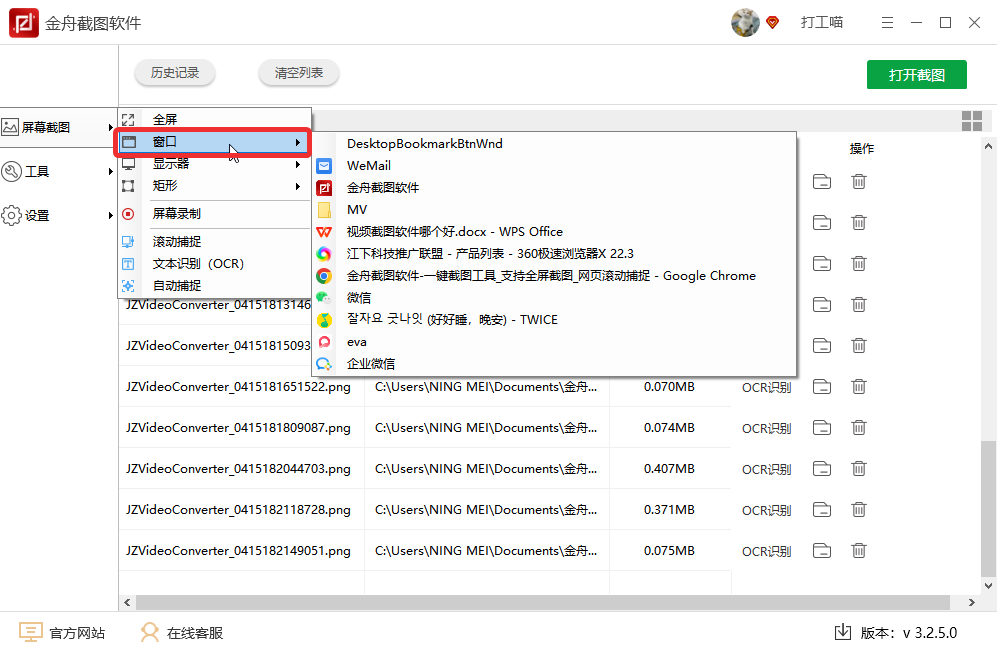Pick the eva window from the list

point(554,342)
